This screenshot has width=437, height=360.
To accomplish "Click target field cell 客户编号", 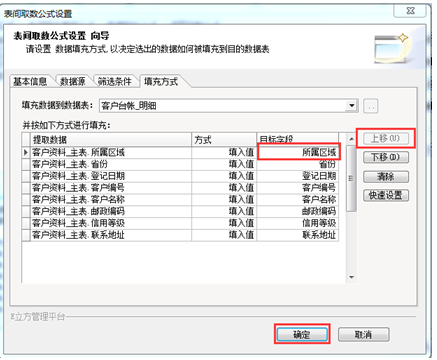I will pos(298,188).
